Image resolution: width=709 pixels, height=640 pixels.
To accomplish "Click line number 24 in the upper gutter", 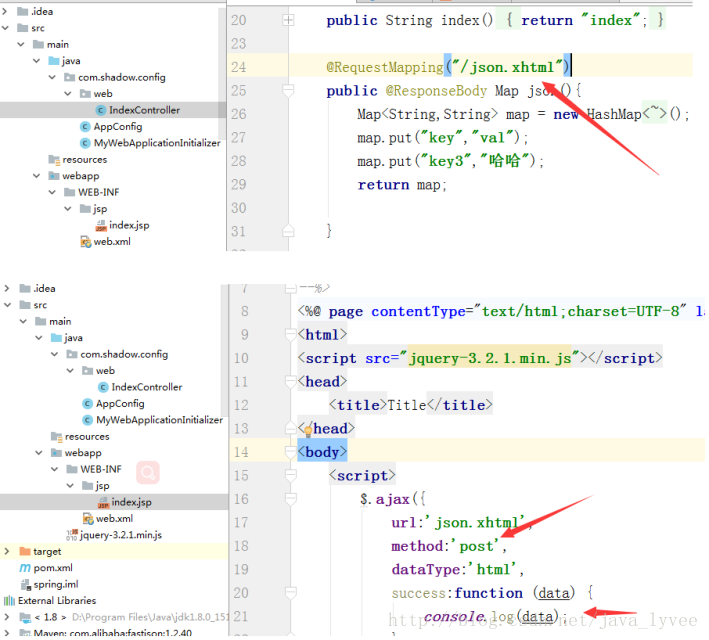I will (239, 67).
